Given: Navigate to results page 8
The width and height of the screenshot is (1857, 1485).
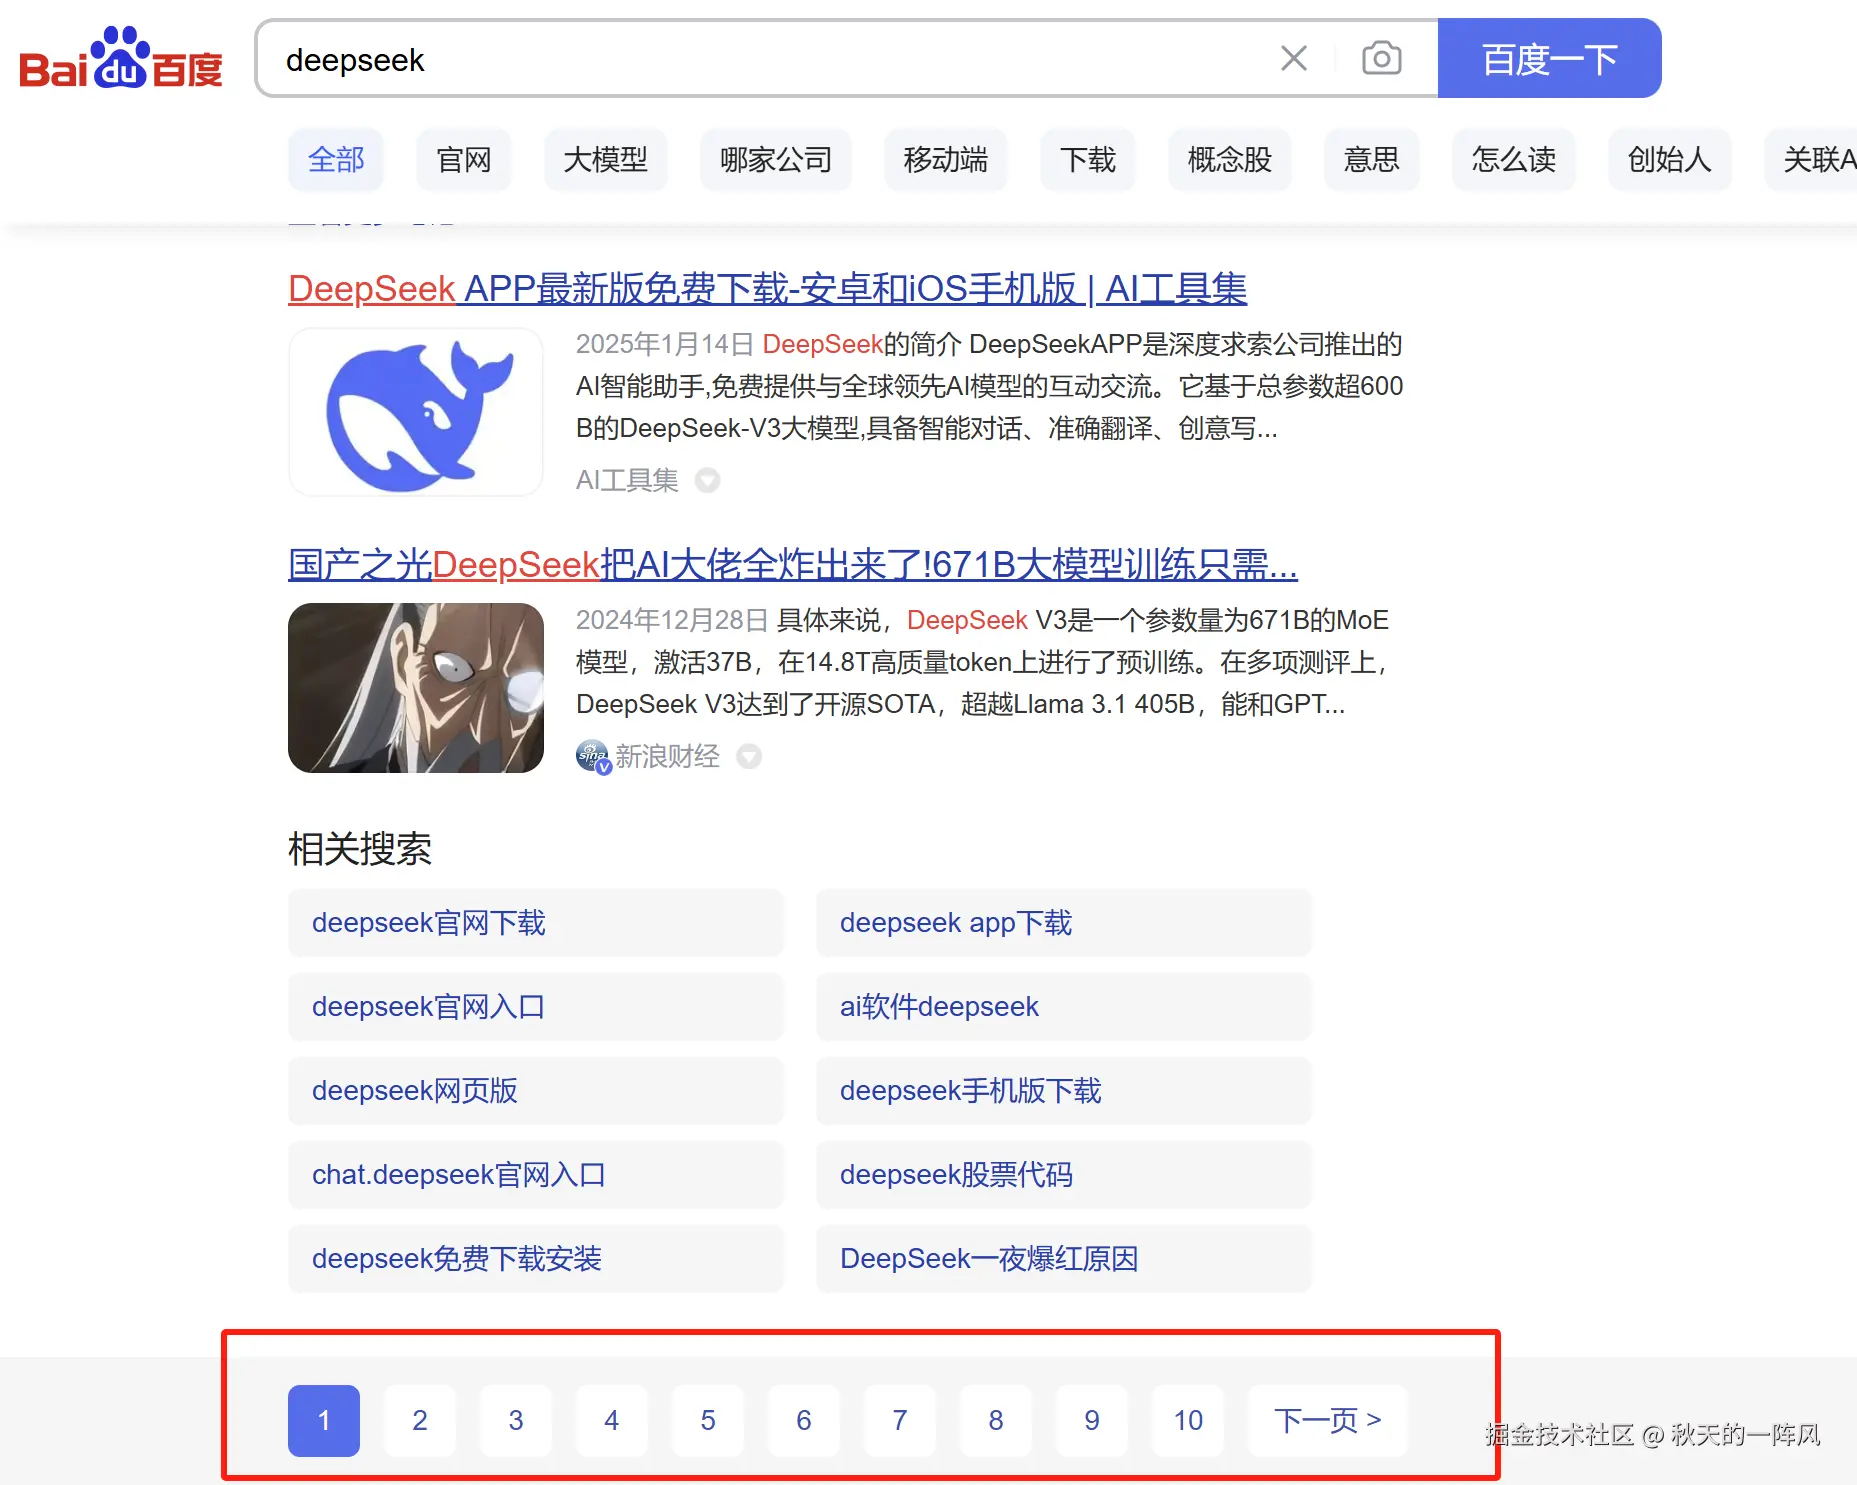Looking at the screenshot, I should point(996,1420).
